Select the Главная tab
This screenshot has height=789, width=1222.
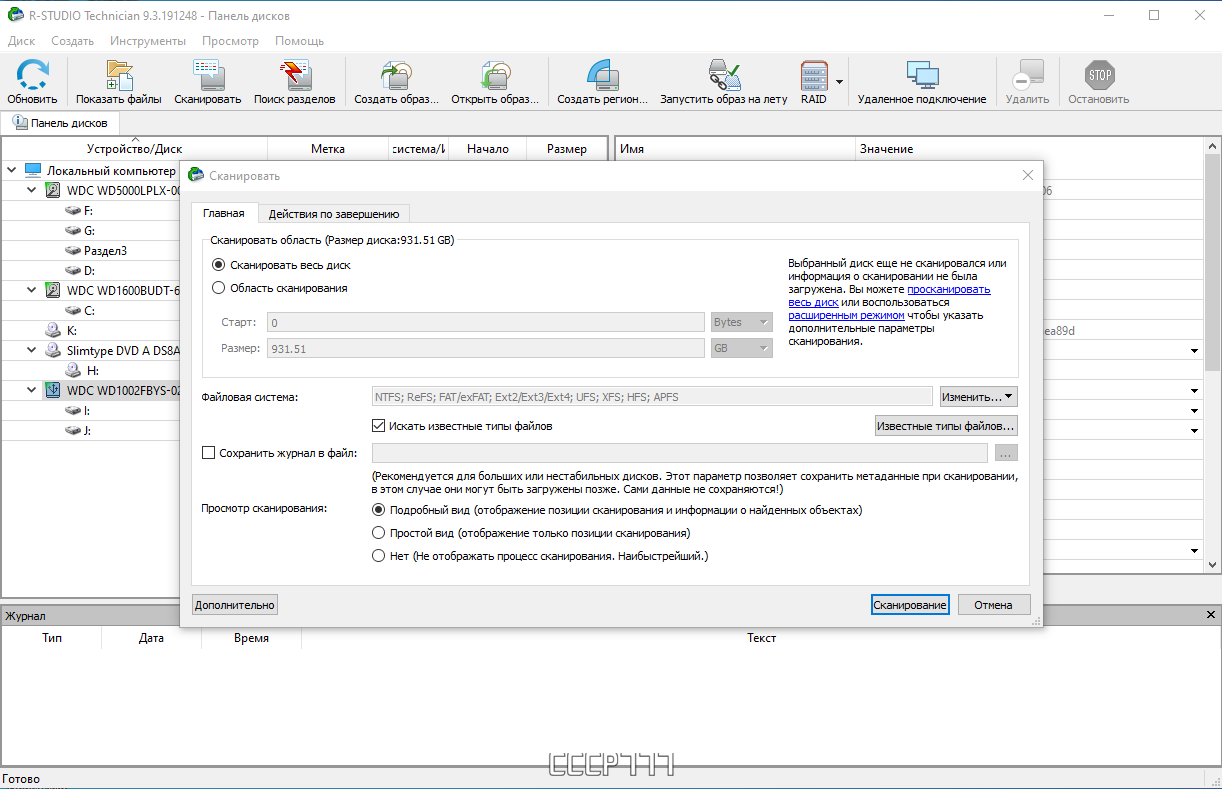click(x=223, y=213)
